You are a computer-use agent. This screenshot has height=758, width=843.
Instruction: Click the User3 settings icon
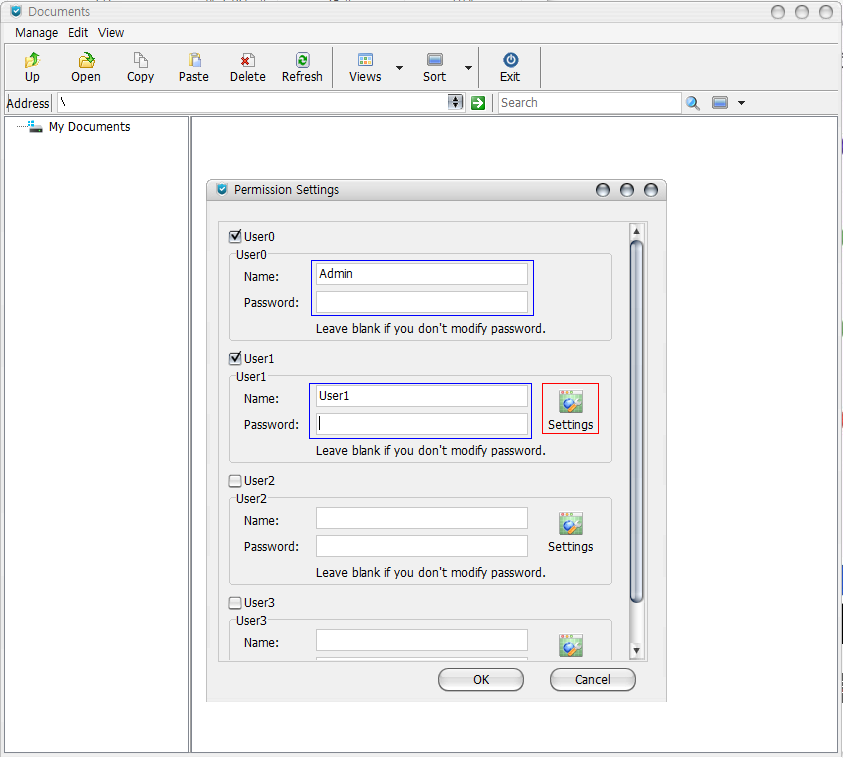(570, 645)
